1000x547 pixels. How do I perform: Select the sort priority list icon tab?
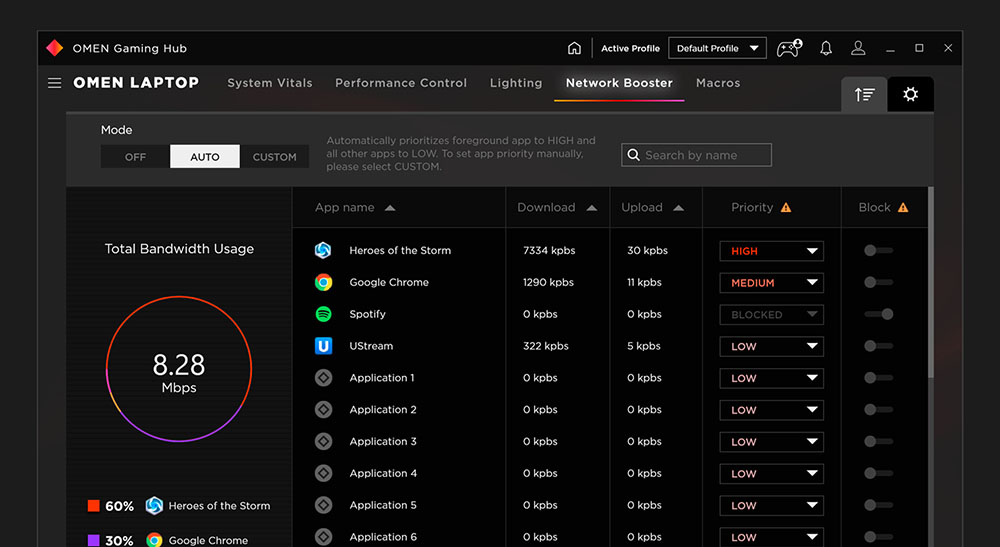click(x=864, y=94)
